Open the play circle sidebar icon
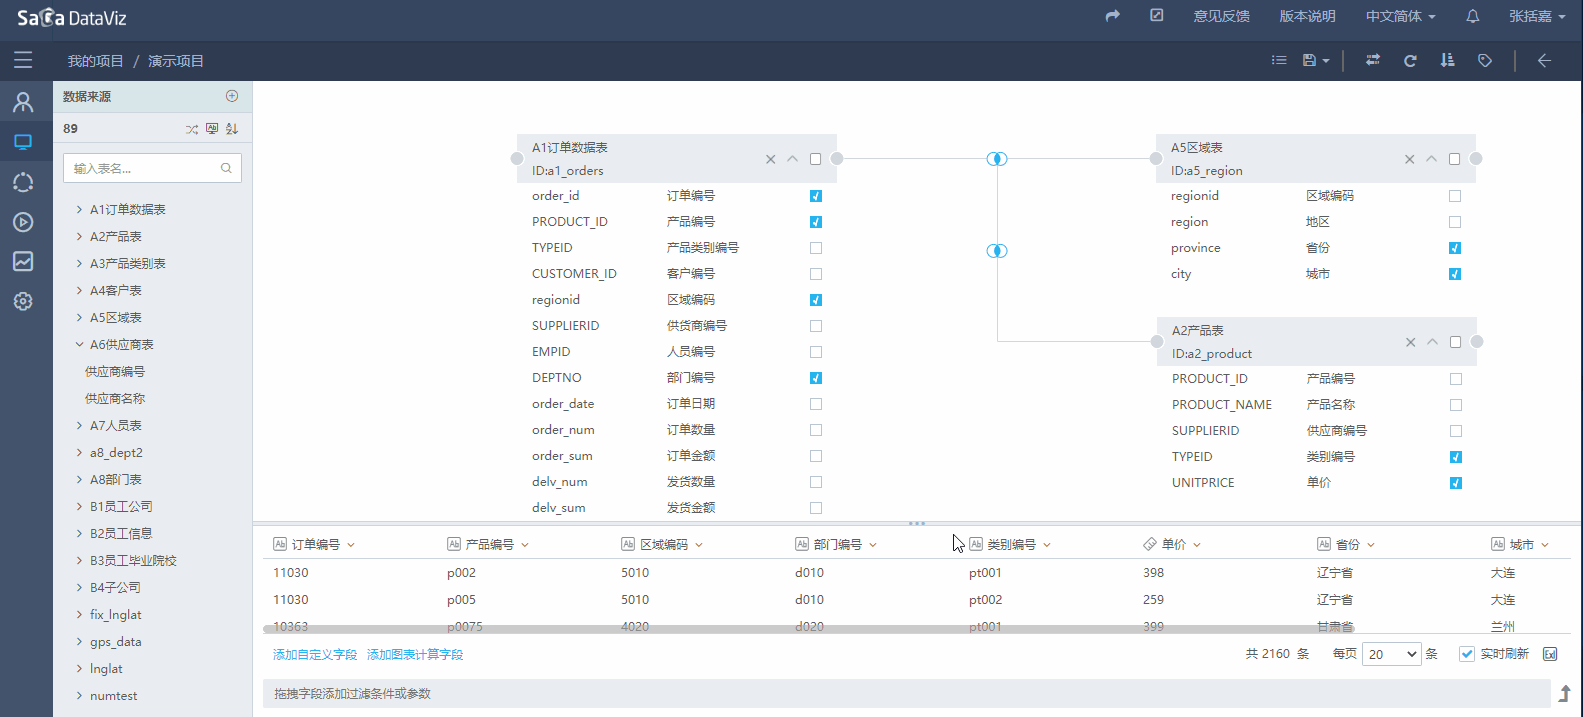This screenshot has height=717, width=1583. [x=23, y=222]
